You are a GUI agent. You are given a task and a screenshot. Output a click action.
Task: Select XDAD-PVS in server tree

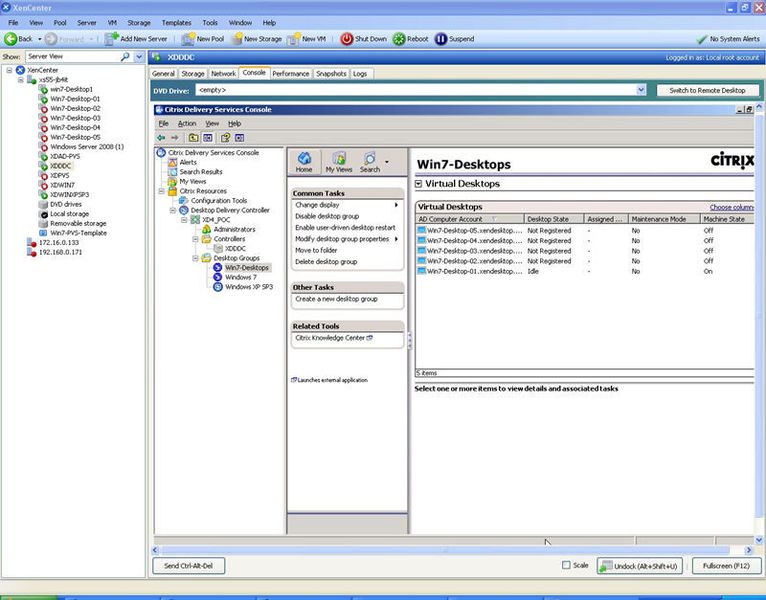coord(65,156)
